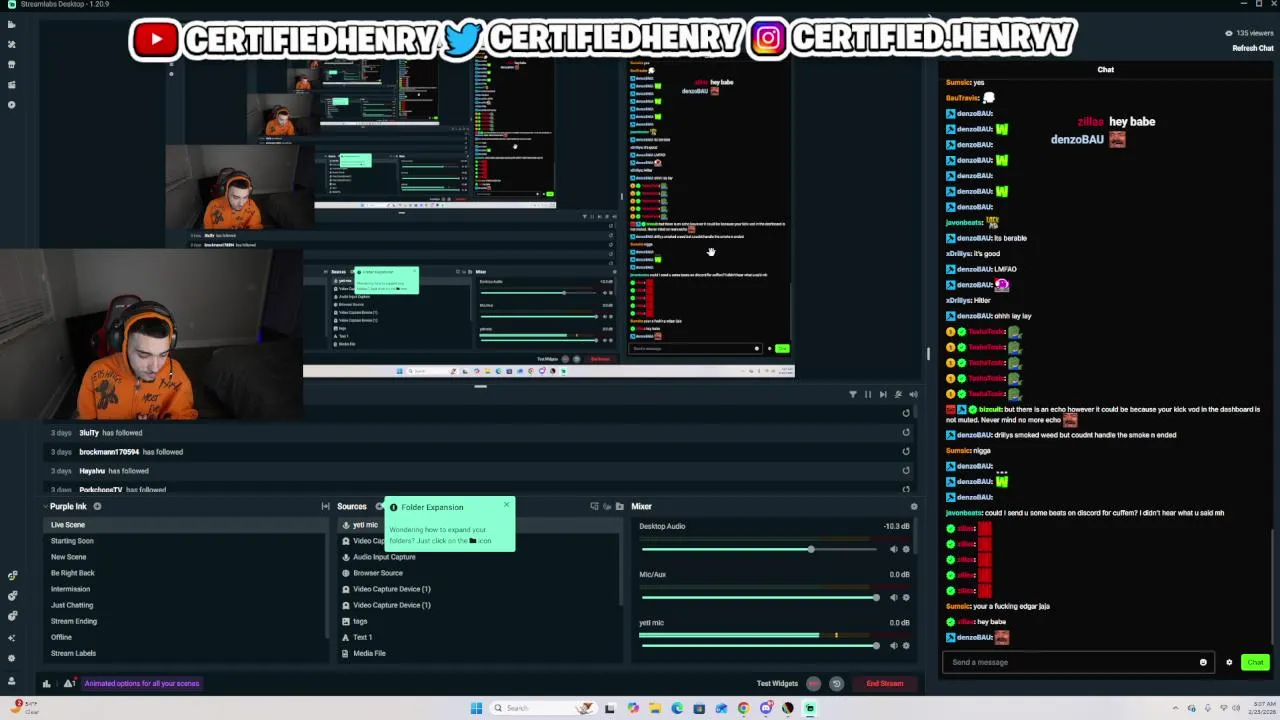1280x720 pixels.
Task: Switch to the Be Right Back scene
Action: [186, 573]
